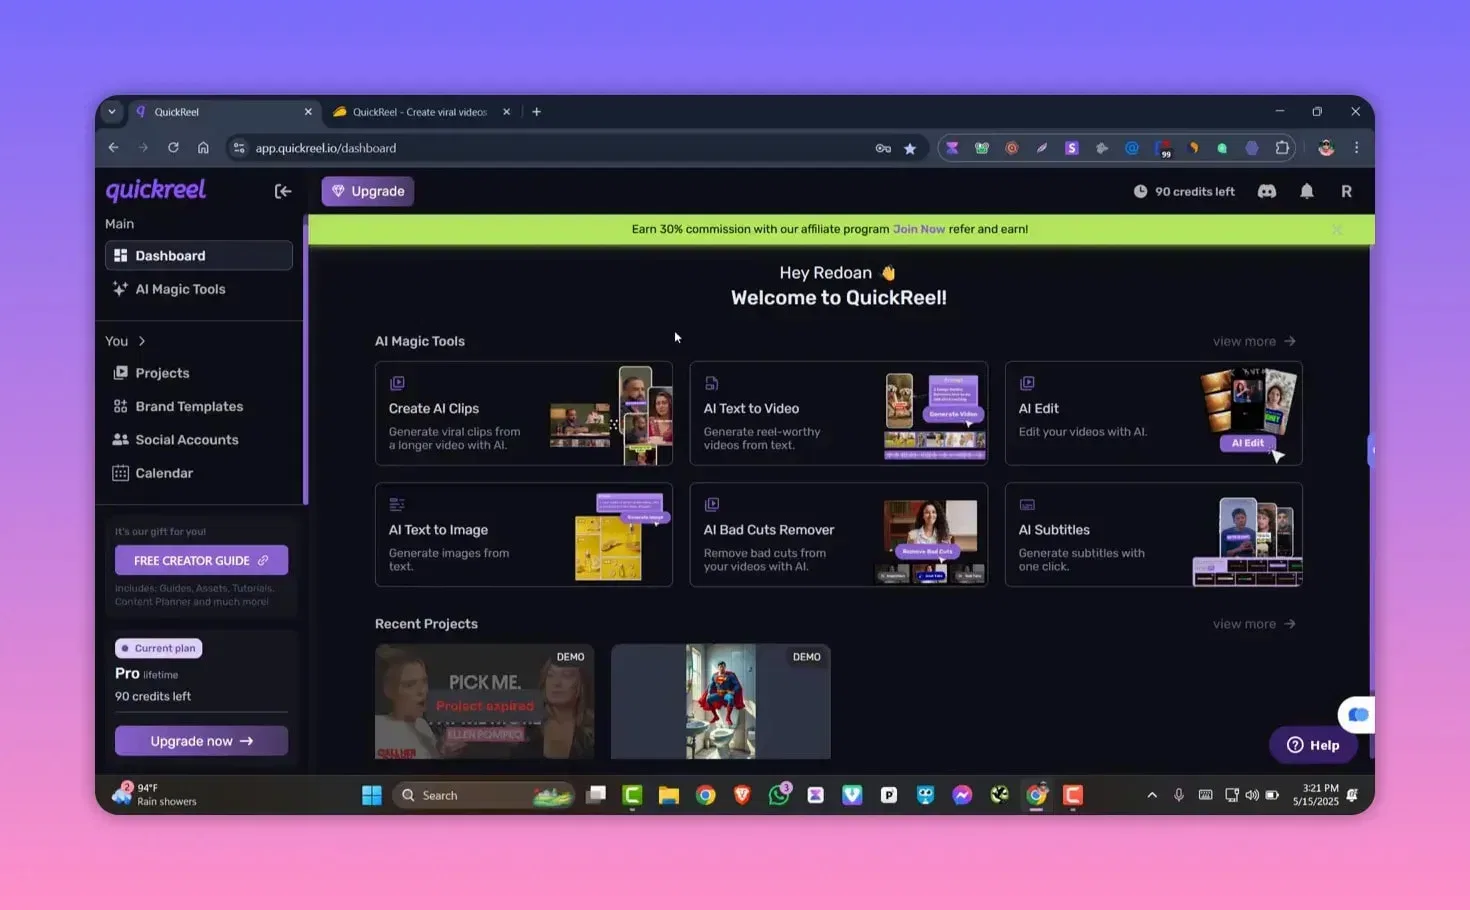
Task: Select the Calendar icon in the sidebar
Action: (121, 472)
